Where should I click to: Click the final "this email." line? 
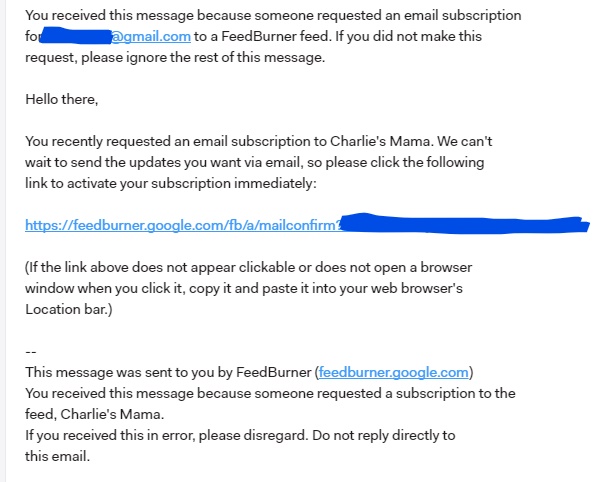tap(57, 456)
